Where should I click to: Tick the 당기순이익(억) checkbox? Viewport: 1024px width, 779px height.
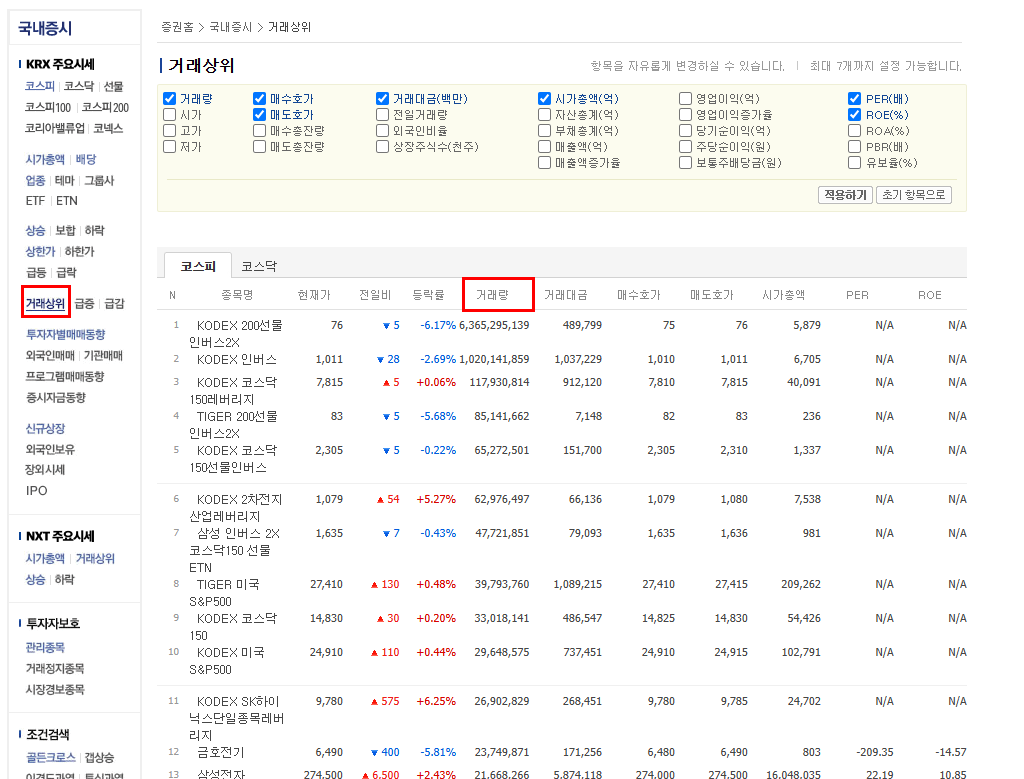tap(686, 131)
